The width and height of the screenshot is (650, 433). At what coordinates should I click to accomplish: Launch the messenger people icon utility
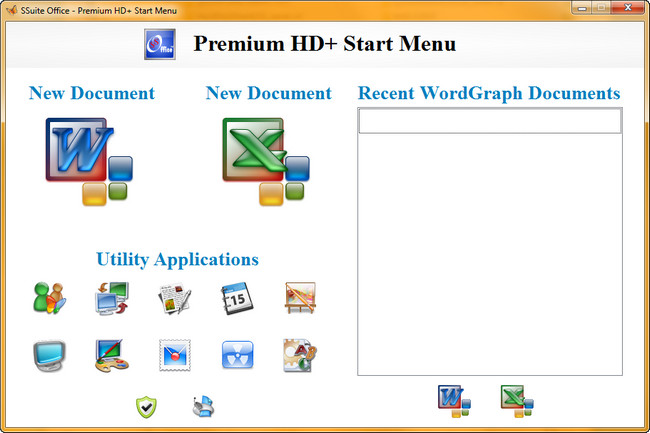(x=49, y=298)
